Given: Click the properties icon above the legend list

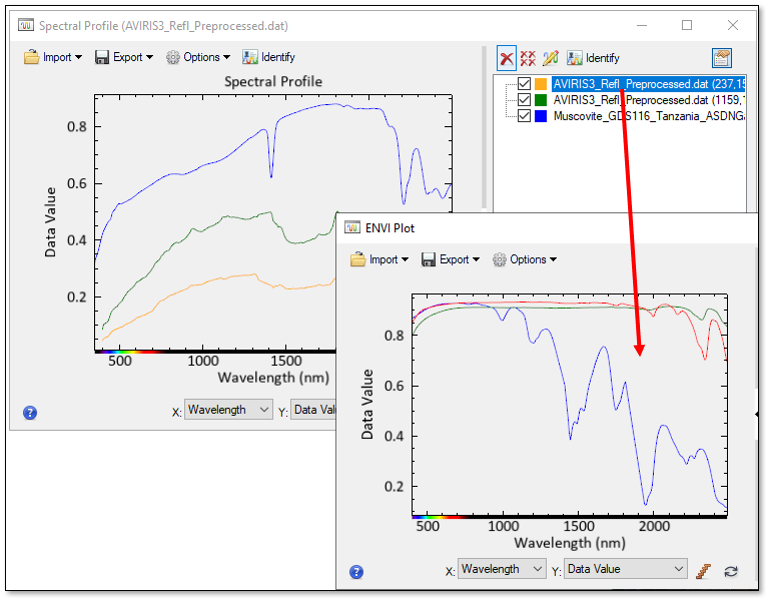Looking at the screenshot, I should [721, 58].
